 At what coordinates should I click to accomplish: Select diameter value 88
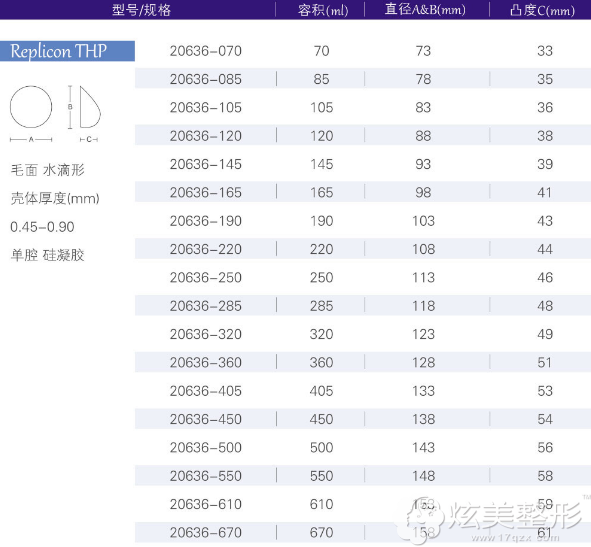(x=423, y=136)
